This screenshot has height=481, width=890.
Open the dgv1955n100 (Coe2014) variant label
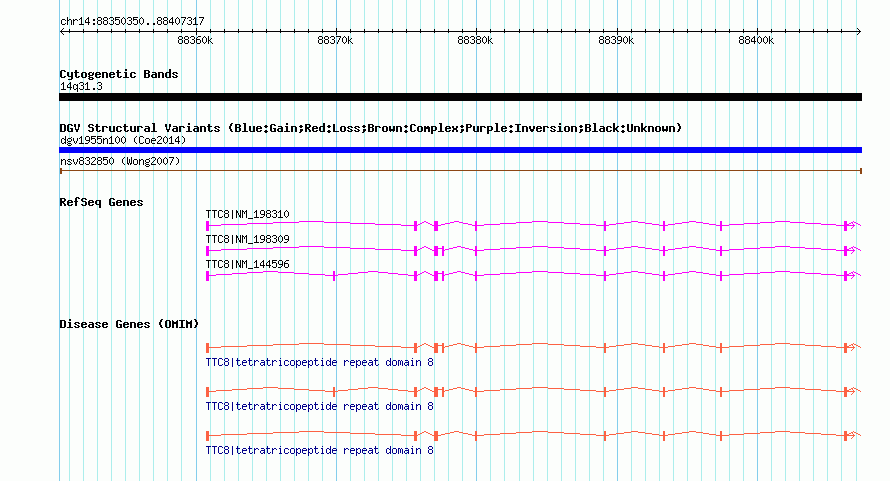pos(123,140)
